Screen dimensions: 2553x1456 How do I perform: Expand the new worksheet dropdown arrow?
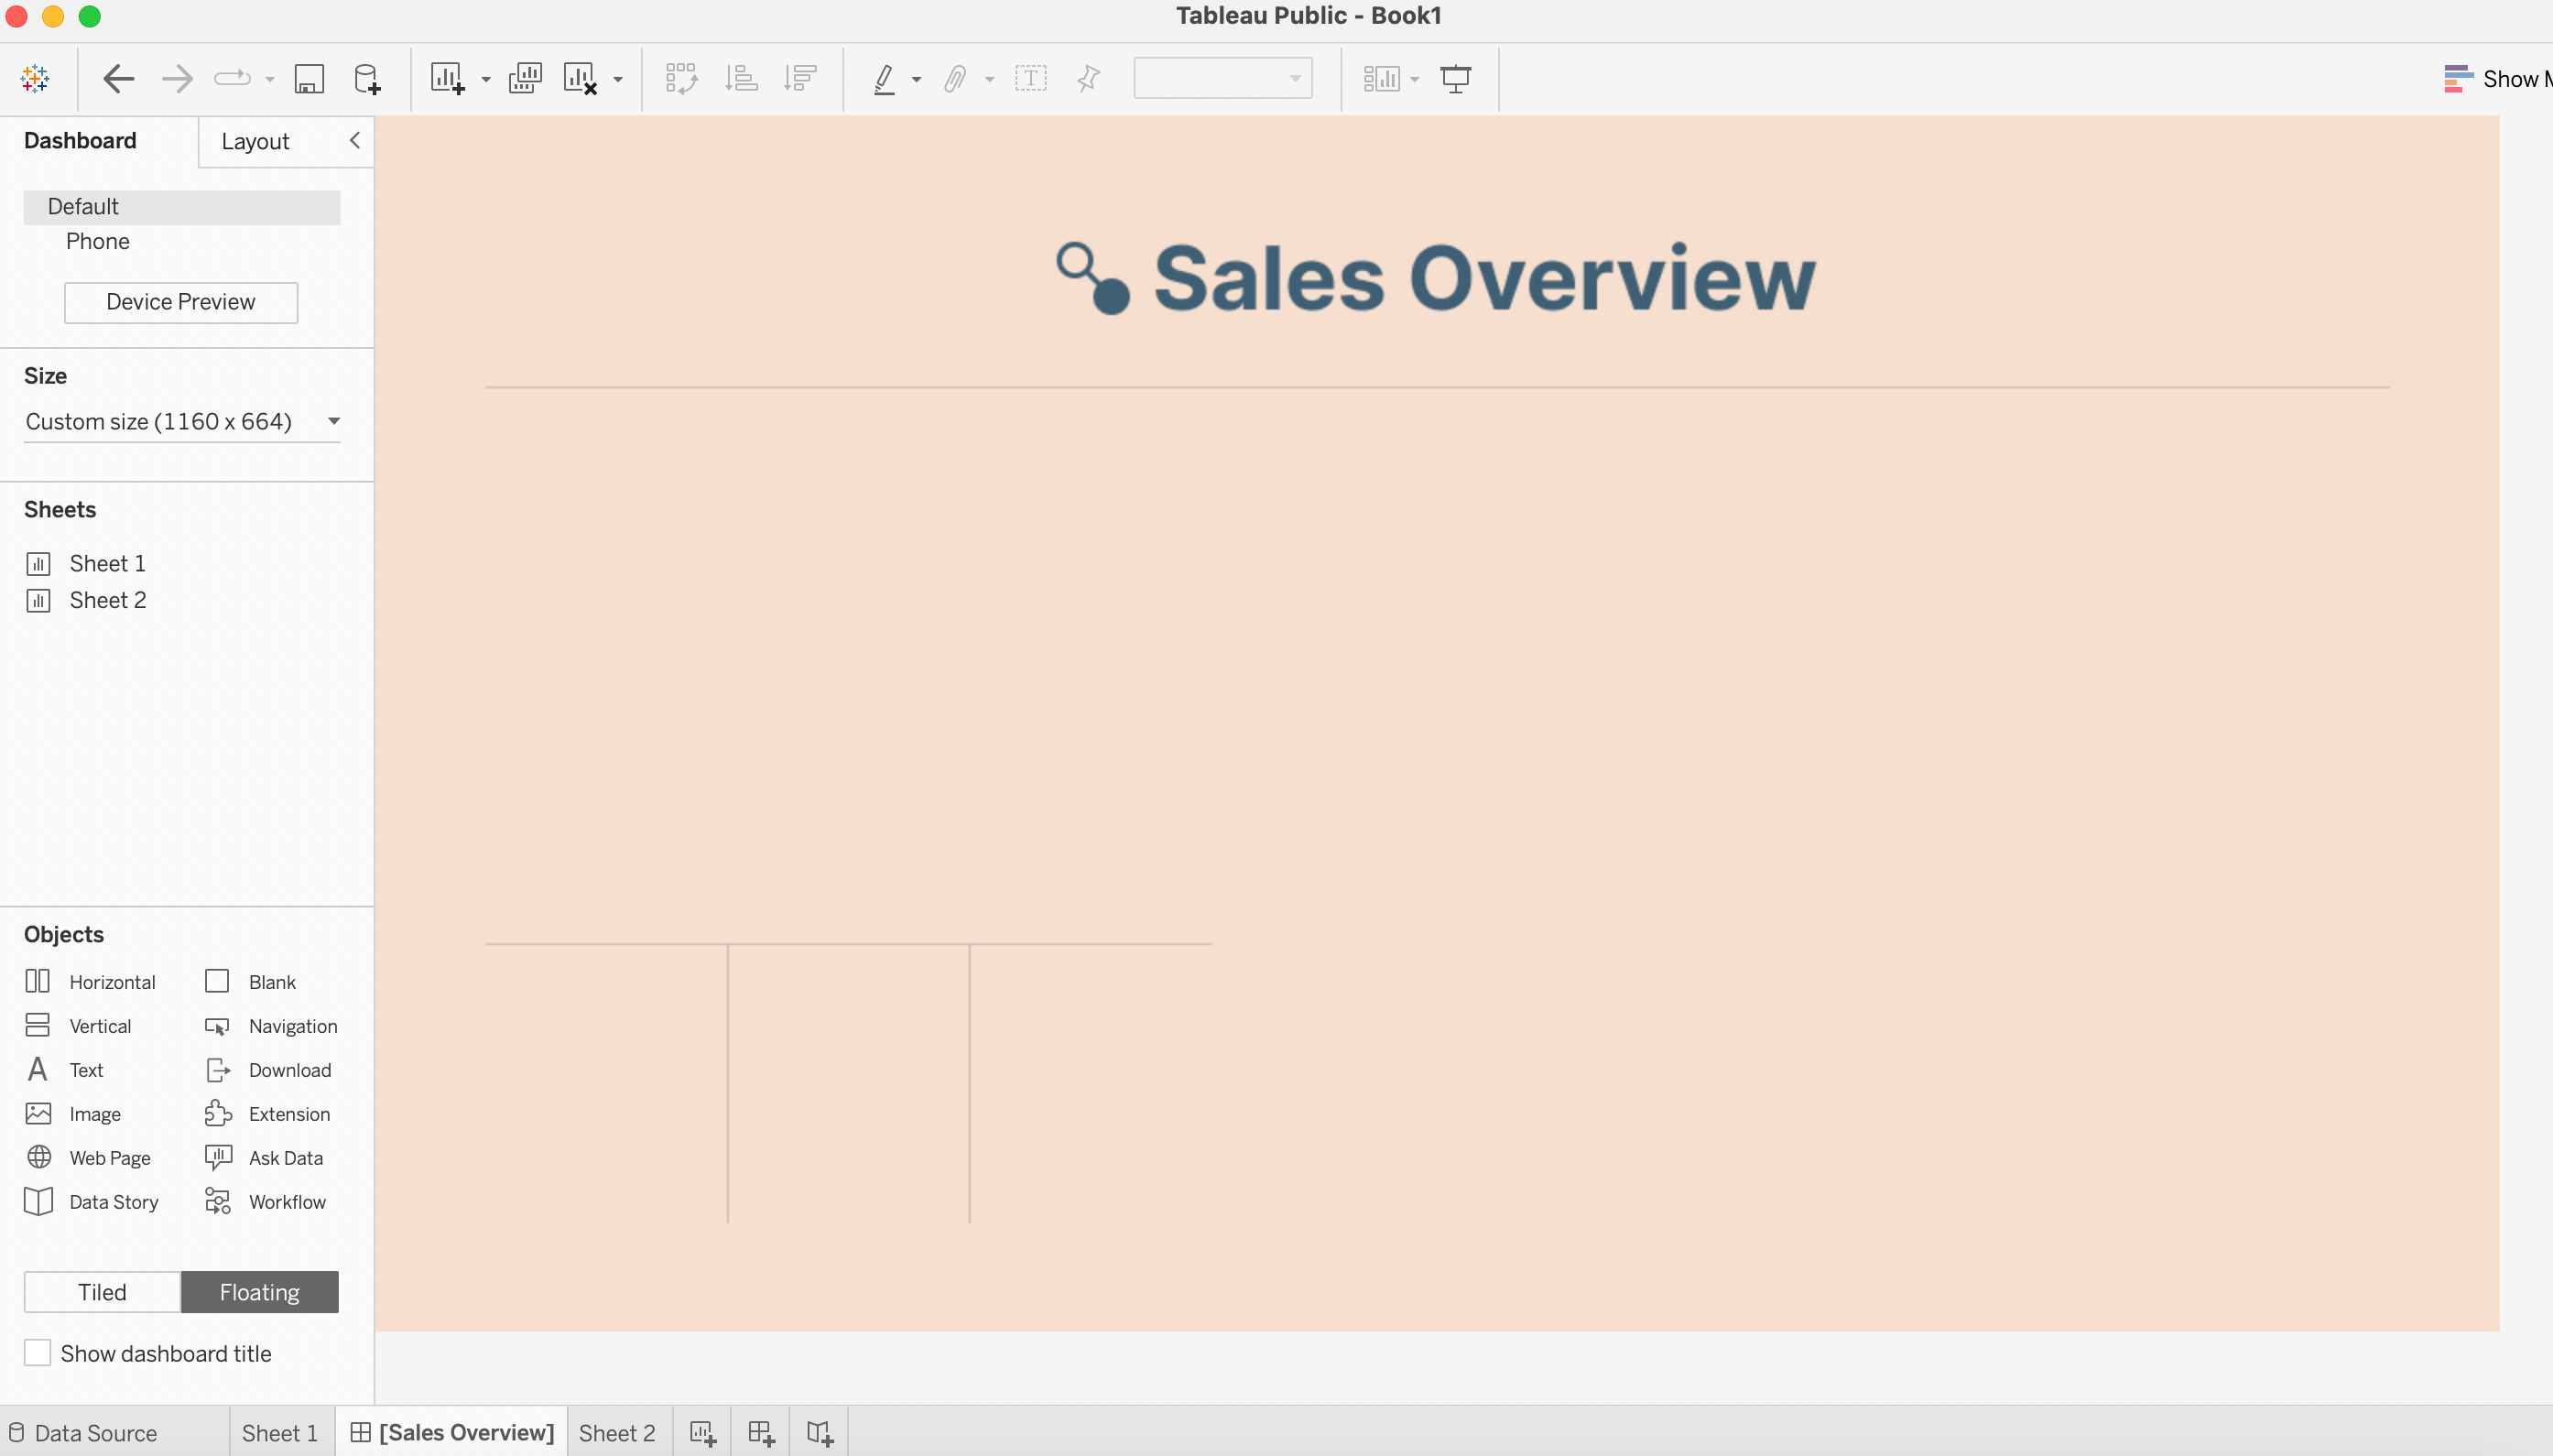coord(486,79)
